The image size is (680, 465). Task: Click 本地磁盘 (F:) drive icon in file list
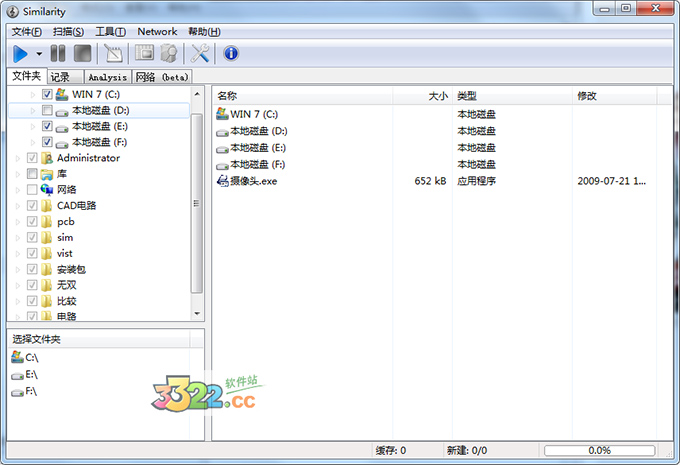(222, 165)
